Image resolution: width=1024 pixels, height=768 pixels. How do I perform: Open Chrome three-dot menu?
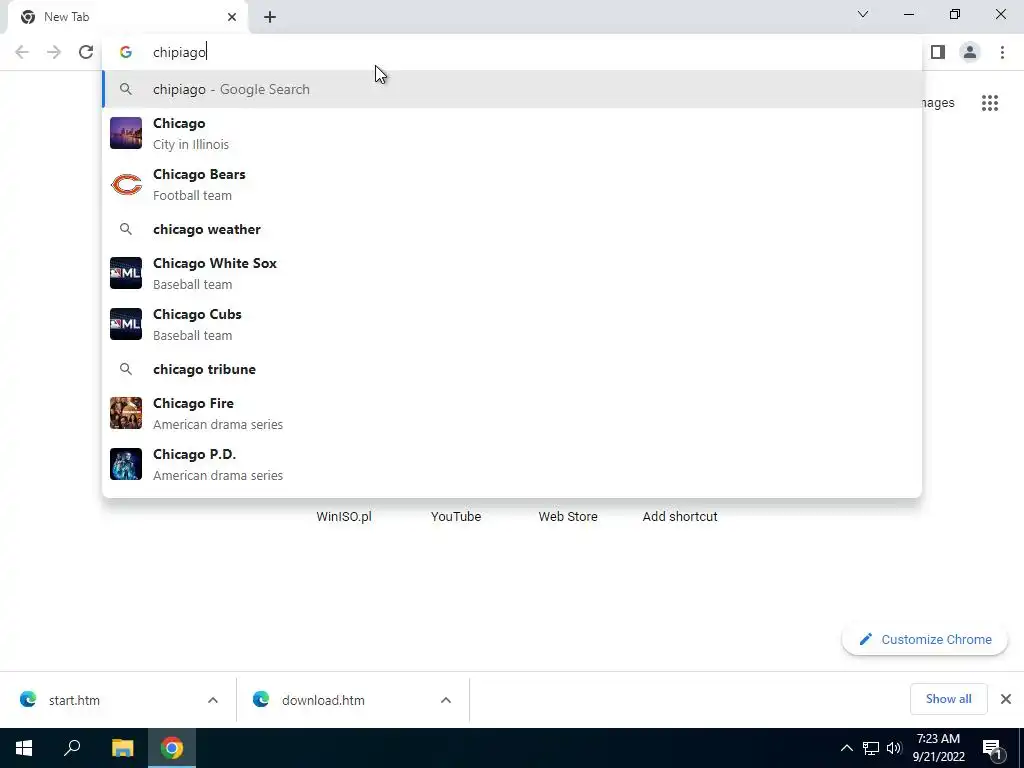click(x=1002, y=52)
